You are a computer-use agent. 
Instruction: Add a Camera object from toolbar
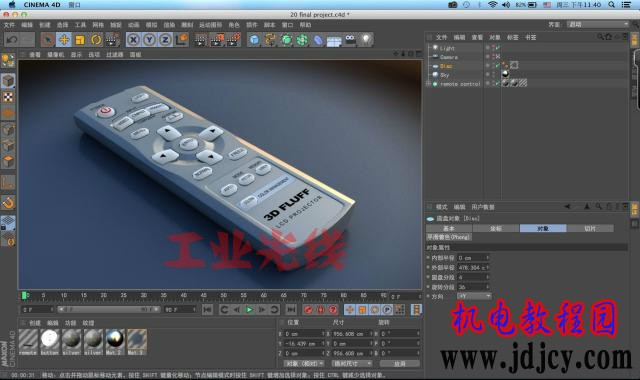coord(350,40)
